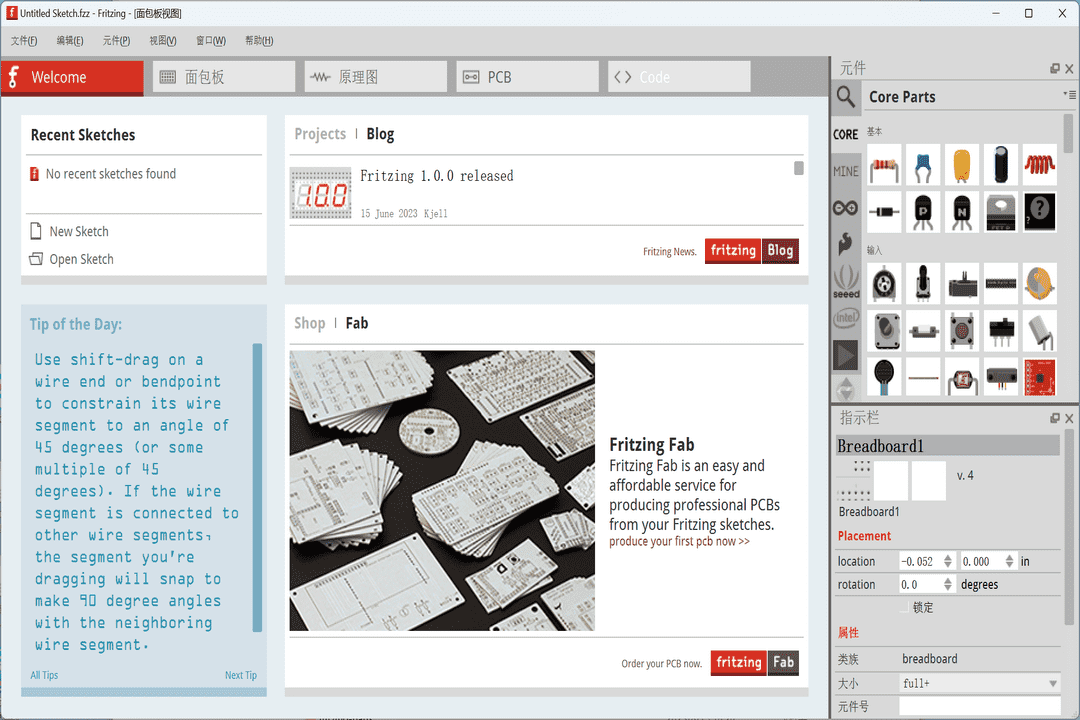Select the mystery part question-mark icon
The image size is (1080, 720).
click(1040, 210)
